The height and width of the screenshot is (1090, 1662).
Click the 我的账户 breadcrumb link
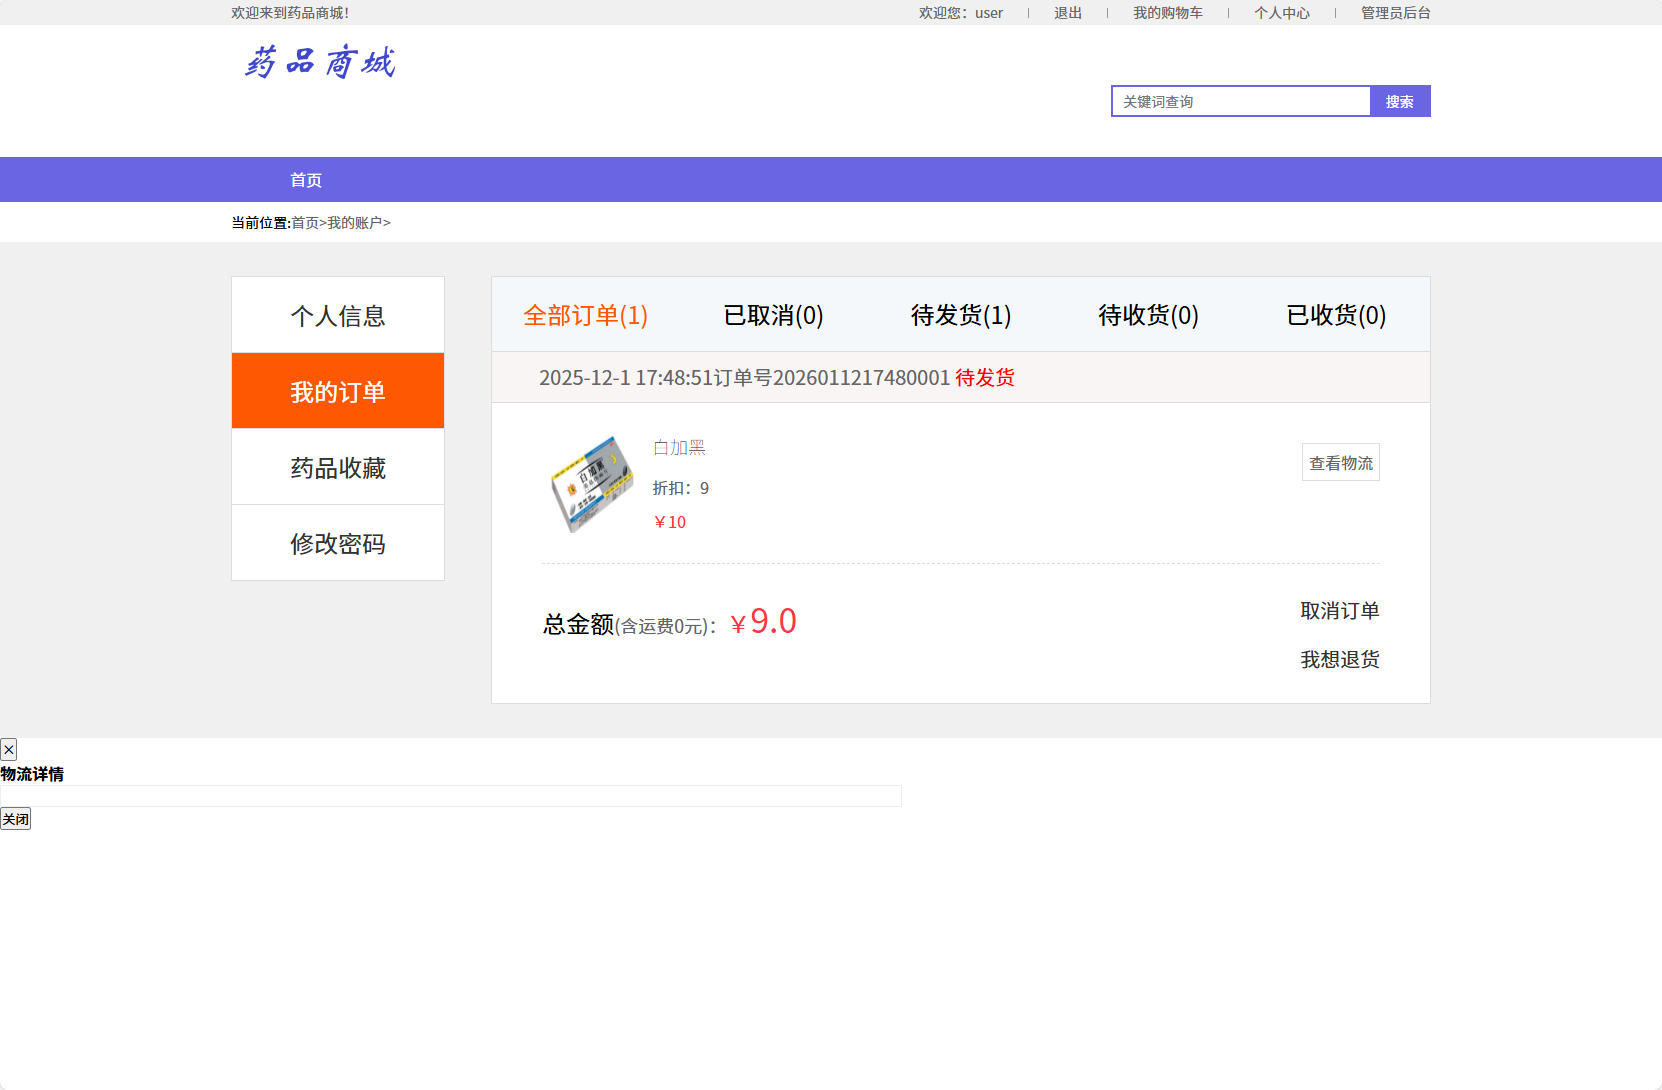point(355,222)
